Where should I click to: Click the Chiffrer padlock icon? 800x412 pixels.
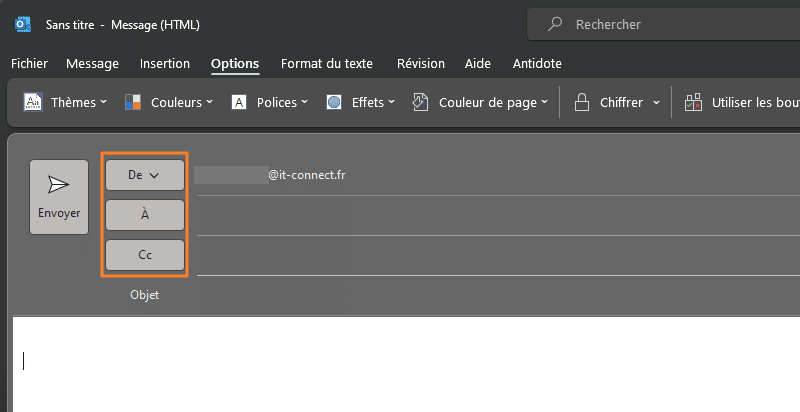(x=582, y=102)
